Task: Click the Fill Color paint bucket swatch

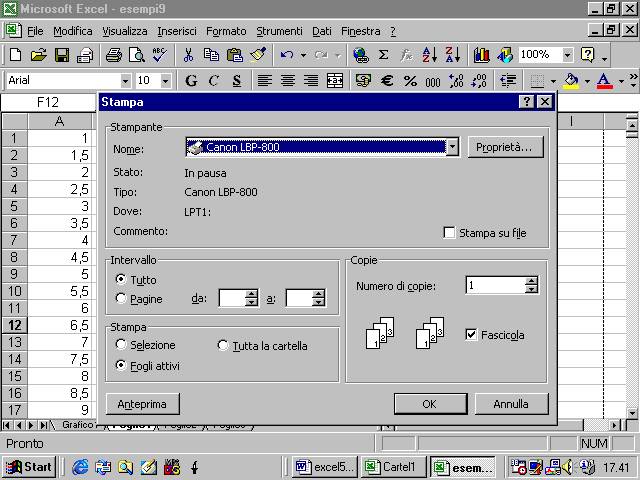Action: (571, 81)
